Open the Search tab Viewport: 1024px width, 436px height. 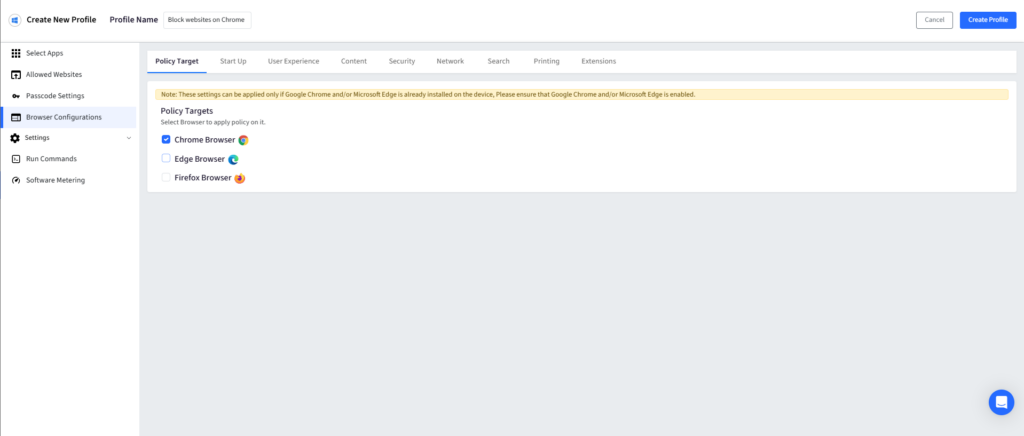[498, 61]
